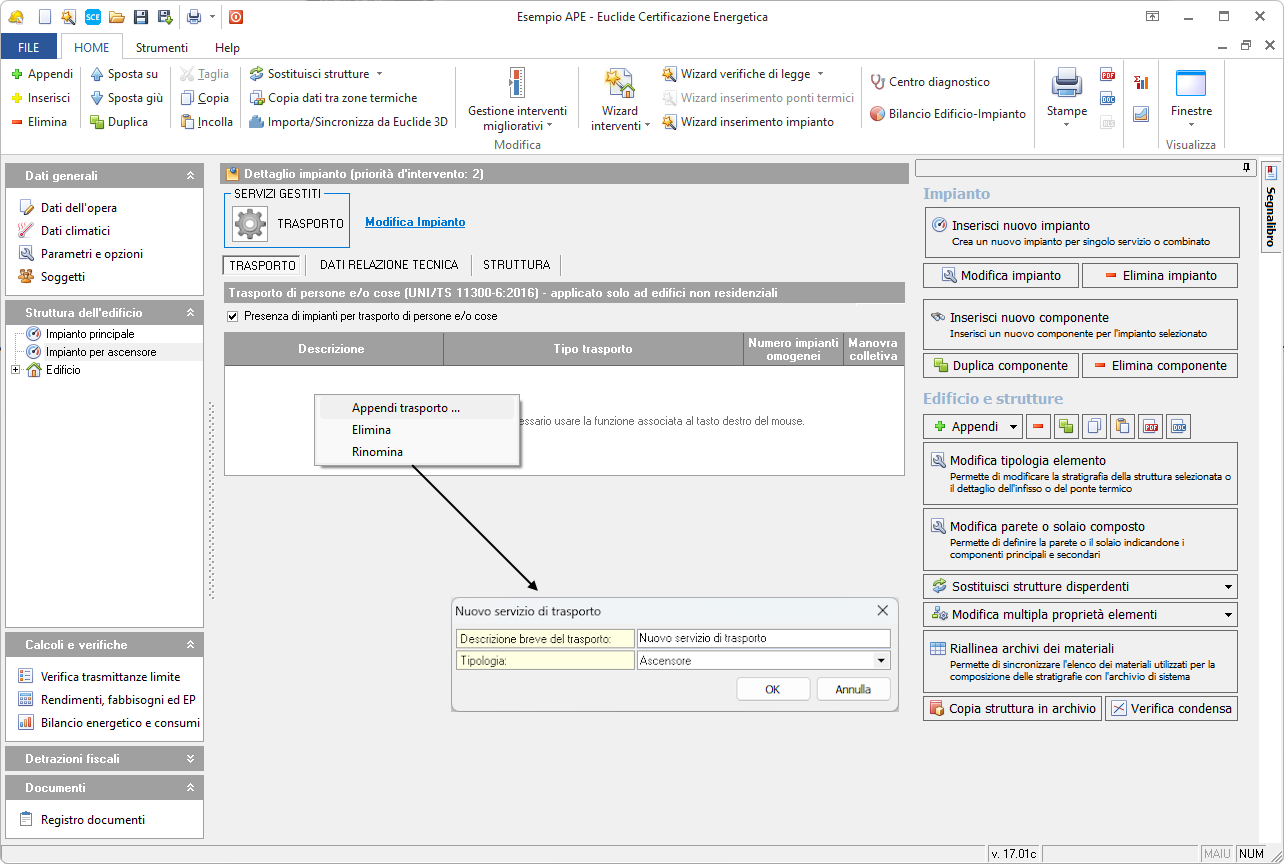1284x864 pixels.
Task: Click the Centro diagnostico stethoscope icon
Action: click(x=878, y=82)
